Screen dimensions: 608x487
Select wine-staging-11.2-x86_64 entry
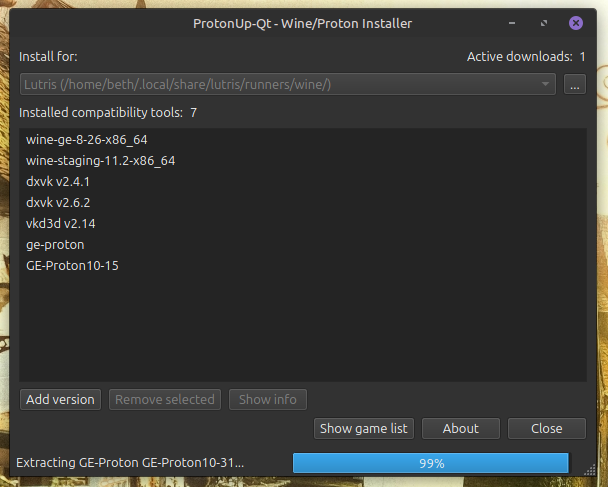tap(302, 161)
